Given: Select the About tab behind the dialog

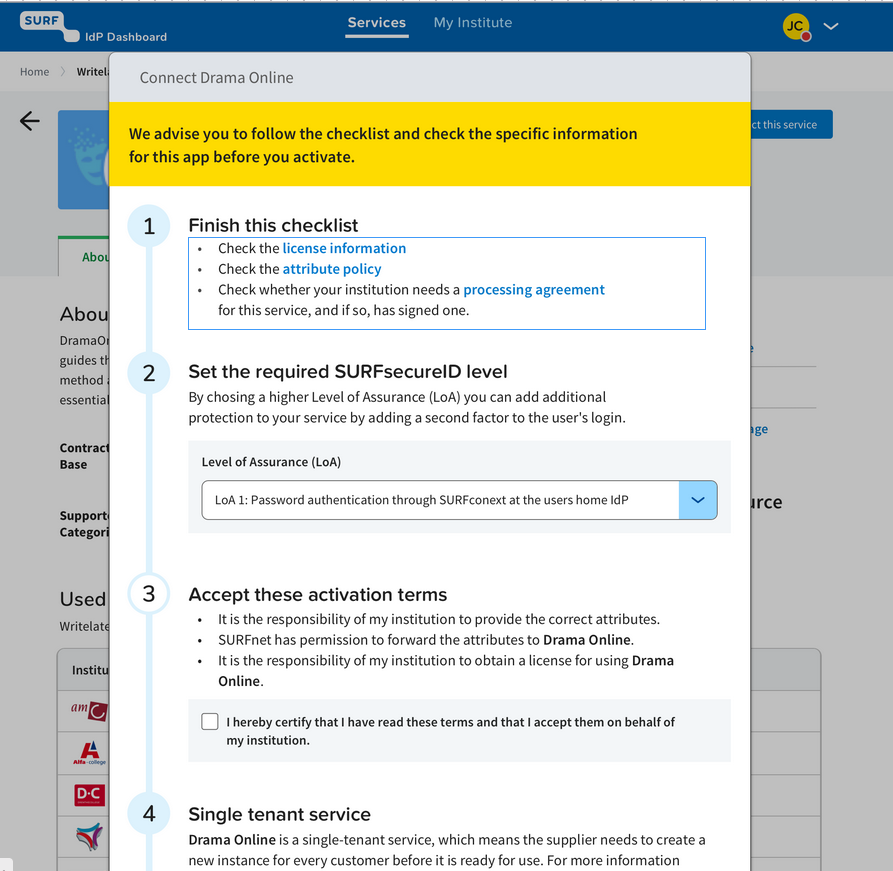Looking at the screenshot, I should tap(84, 257).
